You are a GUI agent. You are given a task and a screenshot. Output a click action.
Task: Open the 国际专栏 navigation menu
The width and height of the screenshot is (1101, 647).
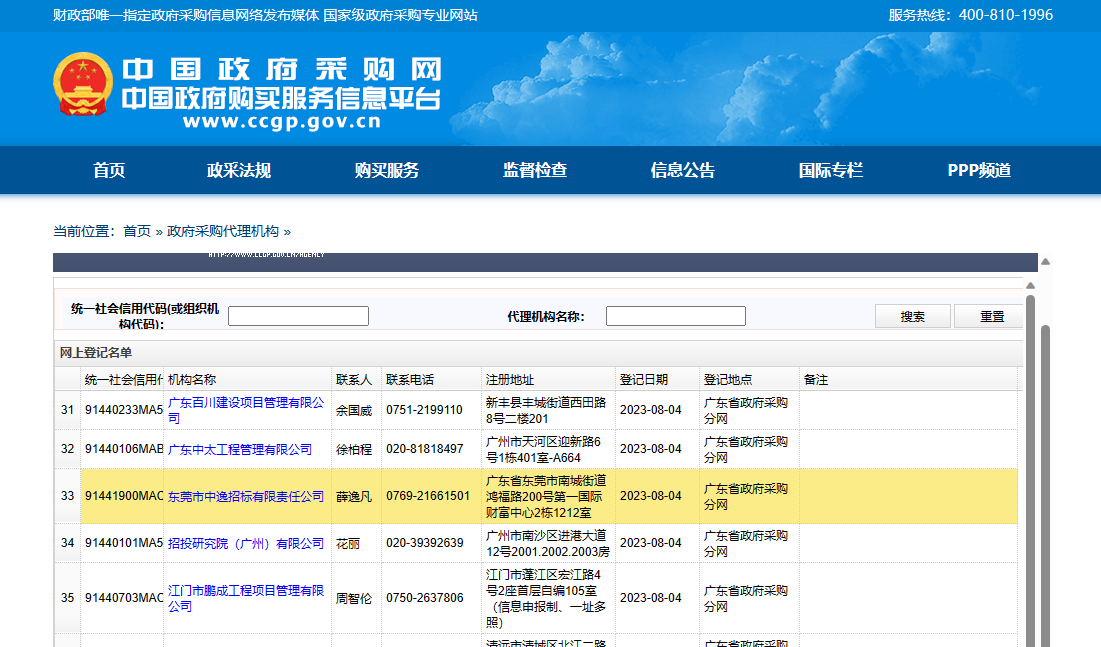coord(830,170)
